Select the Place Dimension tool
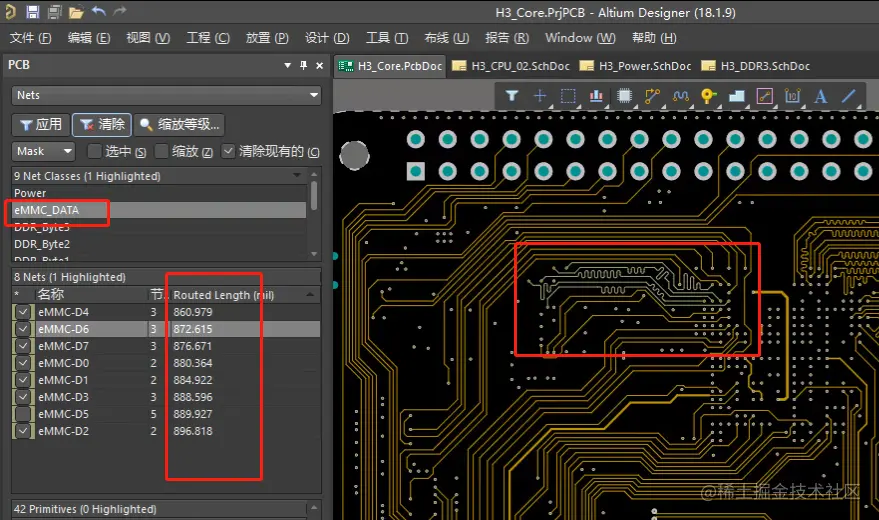 coord(793,96)
